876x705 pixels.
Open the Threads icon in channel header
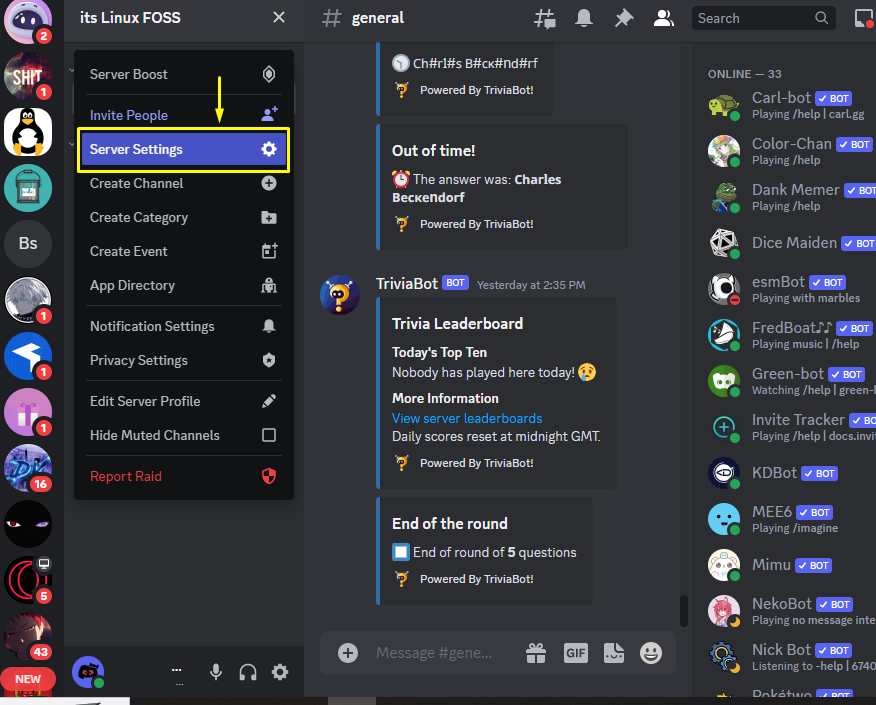tap(545, 18)
